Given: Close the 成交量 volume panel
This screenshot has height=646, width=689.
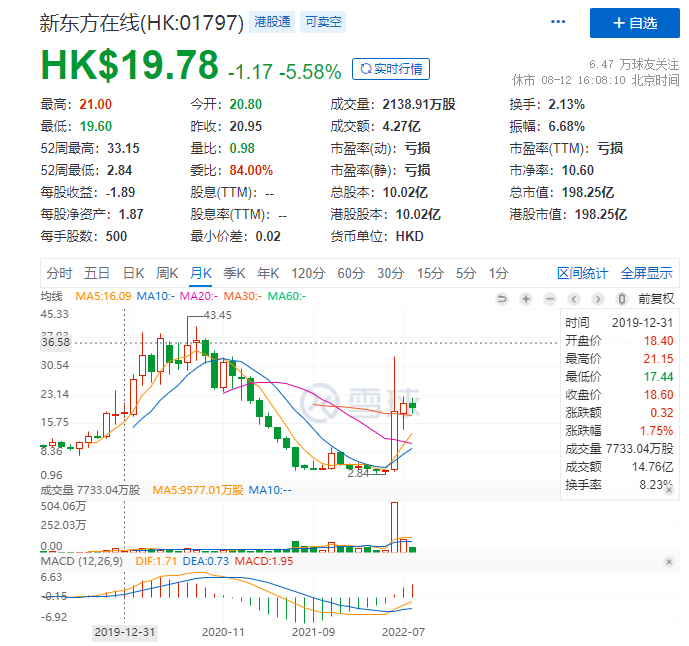Looking at the screenshot, I should [x=668, y=490].
